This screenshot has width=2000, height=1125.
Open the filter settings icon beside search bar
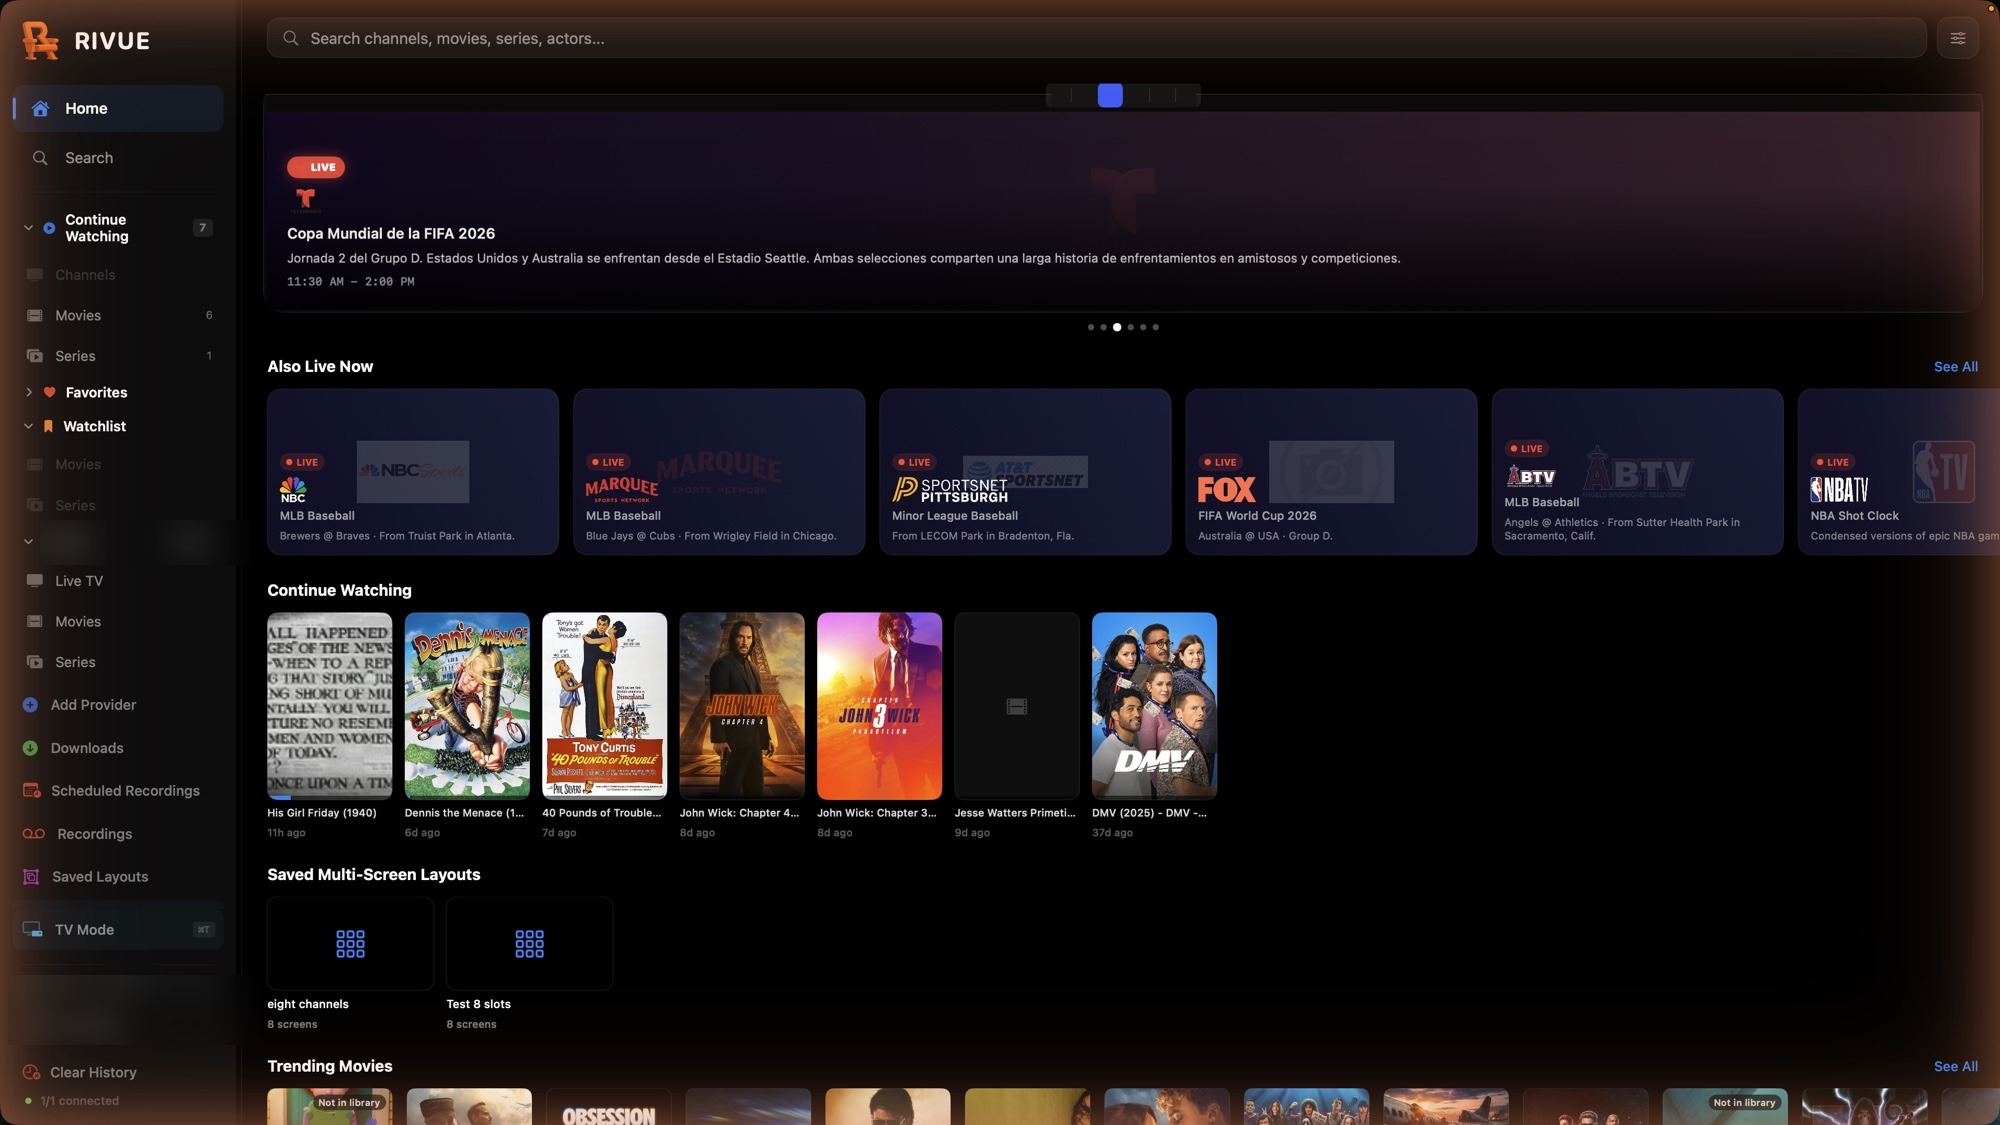1957,38
